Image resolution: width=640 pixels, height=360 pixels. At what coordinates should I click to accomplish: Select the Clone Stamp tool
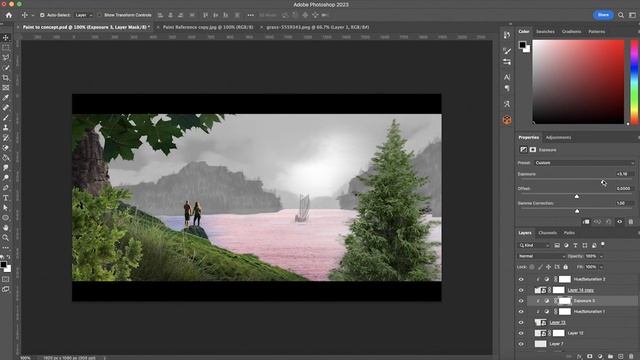pyautogui.click(x=6, y=128)
